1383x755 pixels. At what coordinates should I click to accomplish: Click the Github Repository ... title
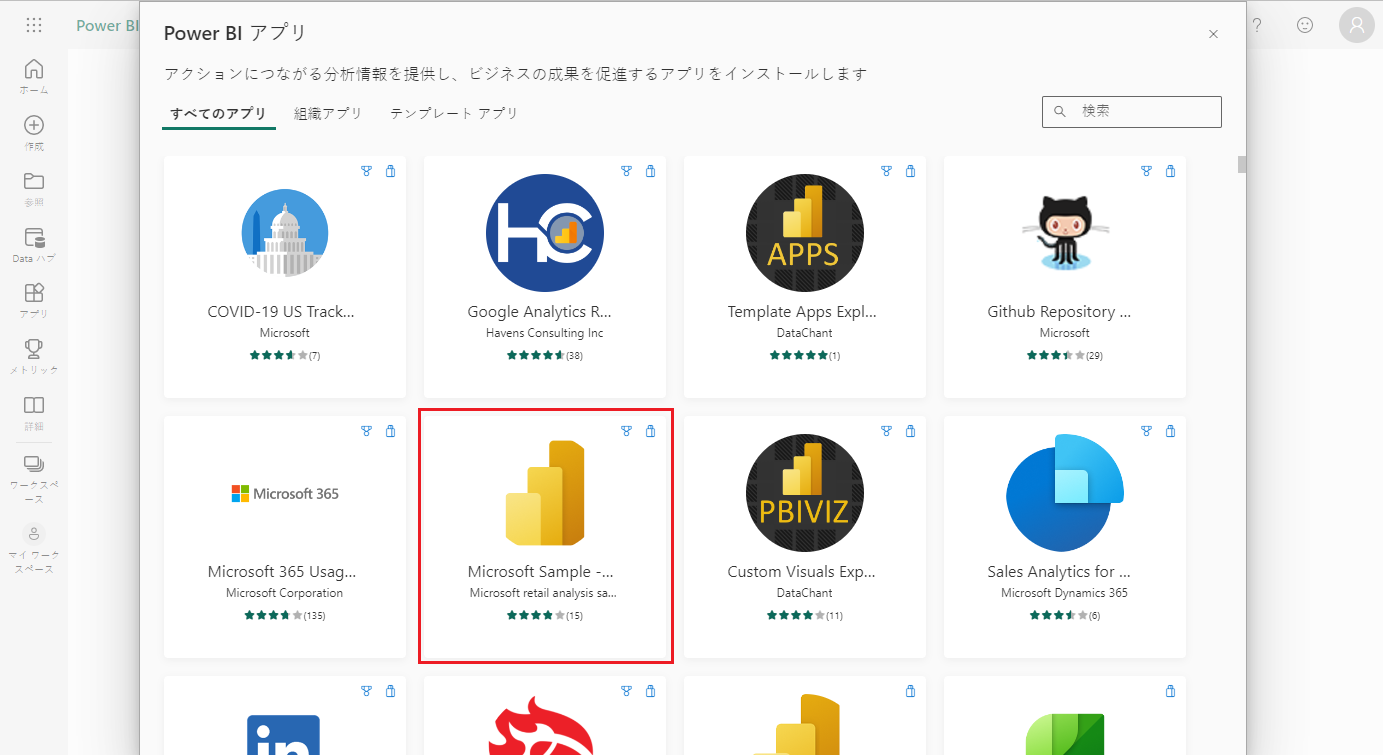pos(1059,312)
